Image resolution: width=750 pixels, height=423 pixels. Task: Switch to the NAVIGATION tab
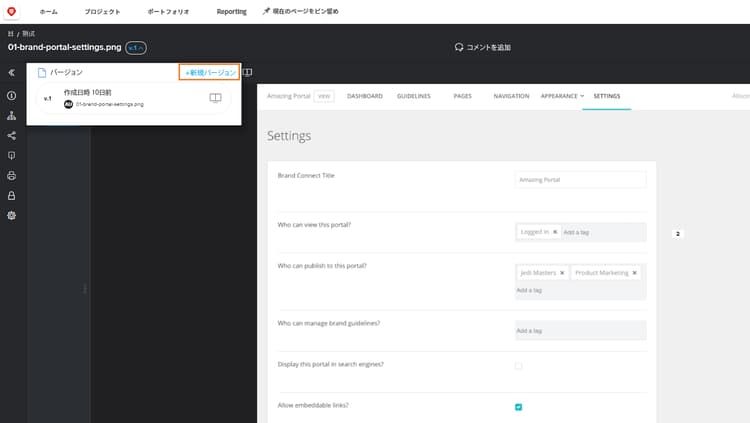pos(511,96)
